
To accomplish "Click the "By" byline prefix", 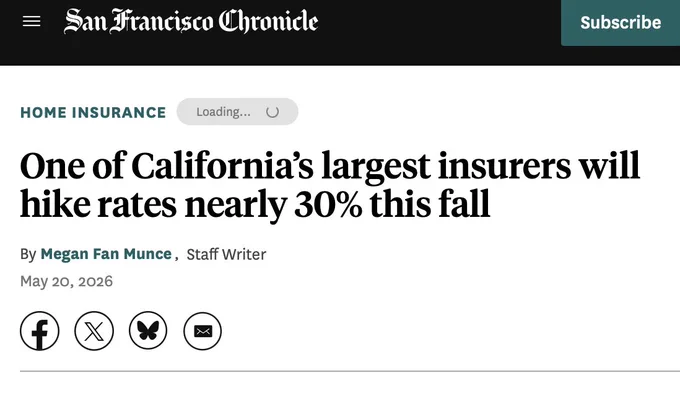I will pos(28,254).
